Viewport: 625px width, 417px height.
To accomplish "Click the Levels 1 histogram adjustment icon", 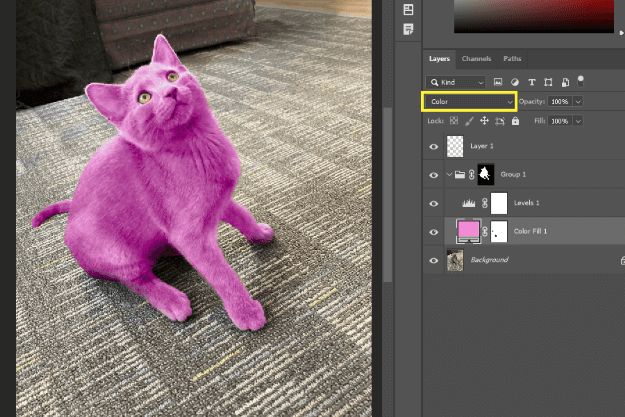I will [x=468, y=203].
